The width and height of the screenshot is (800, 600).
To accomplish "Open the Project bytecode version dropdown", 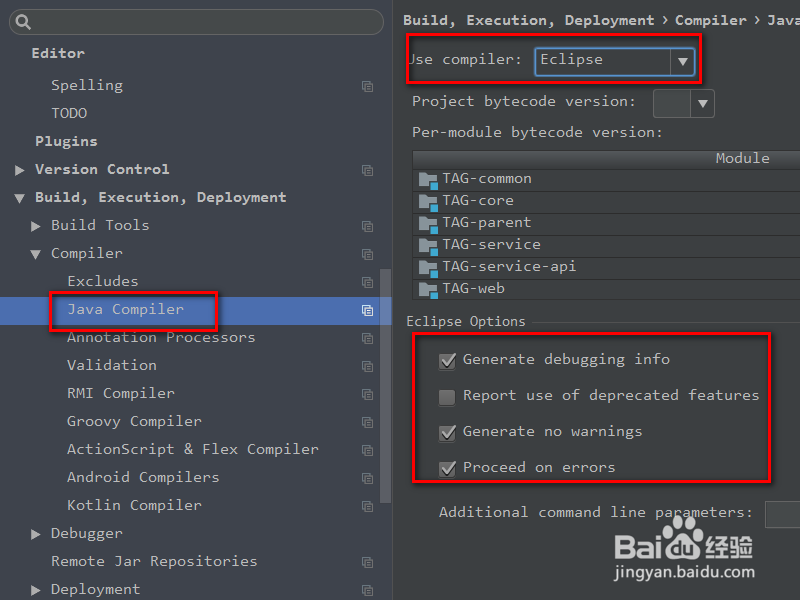I will coord(703,103).
